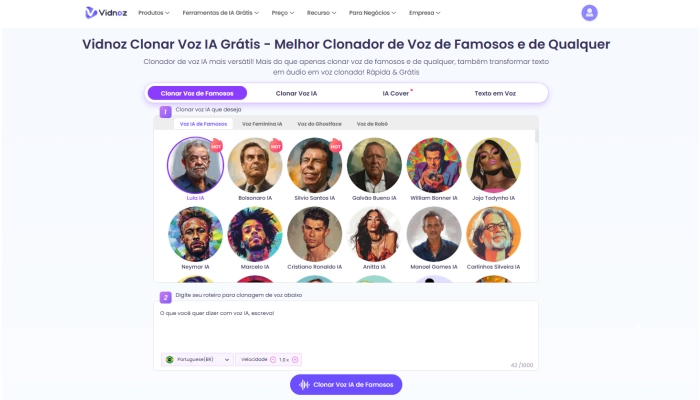Image resolution: width=700 pixels, height=400 pixels.
Task: Open the Voz Feminina IA category tab
Action: tap(262, 124)
